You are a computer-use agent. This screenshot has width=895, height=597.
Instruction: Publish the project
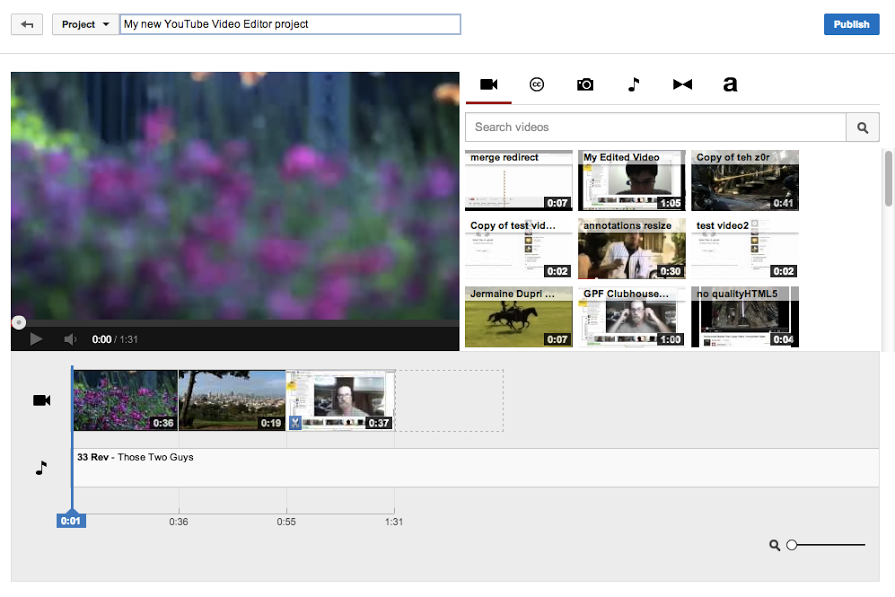[851, 23]
